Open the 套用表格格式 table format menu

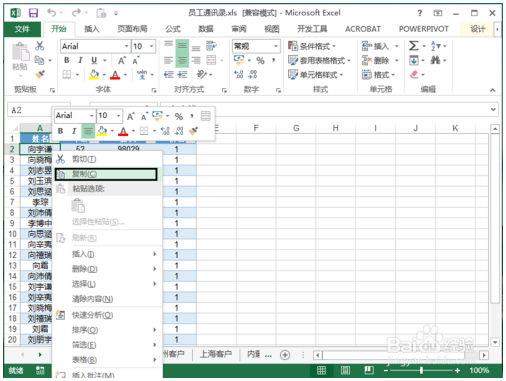point(320,60)
